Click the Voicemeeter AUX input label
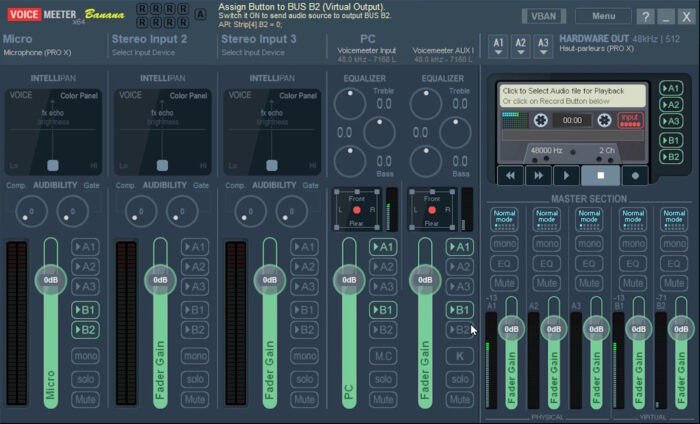The height and width of the screenshot is (424, 700). coord(443,50)
